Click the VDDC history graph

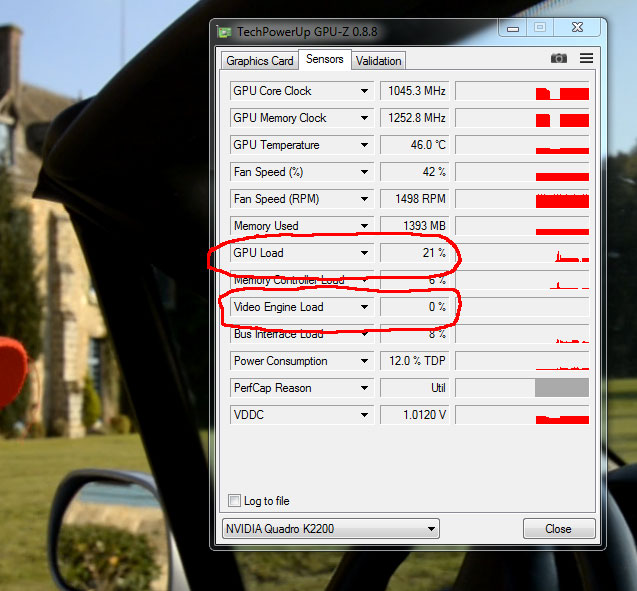click(522, 415)
